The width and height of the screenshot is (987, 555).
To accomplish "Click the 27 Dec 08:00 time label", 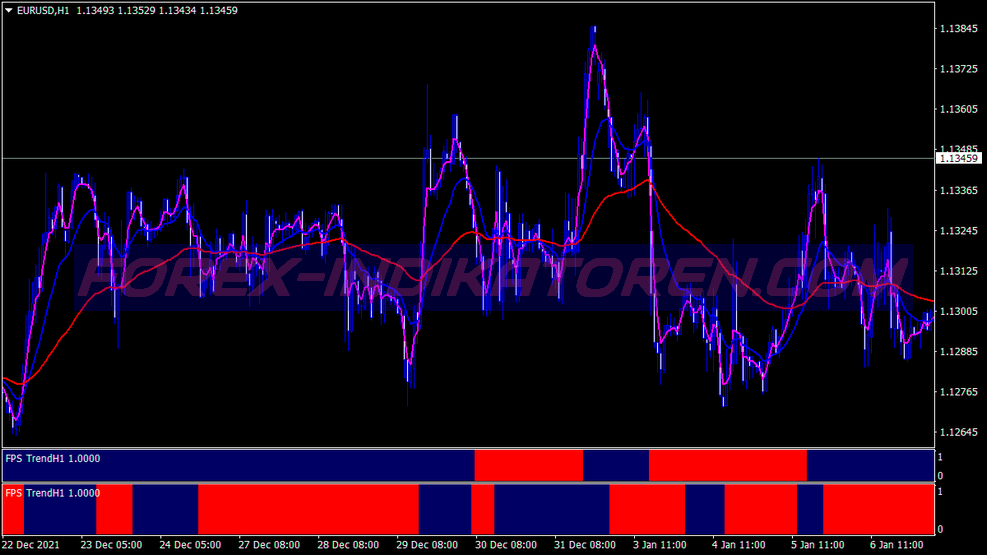I will coord(269,545).
